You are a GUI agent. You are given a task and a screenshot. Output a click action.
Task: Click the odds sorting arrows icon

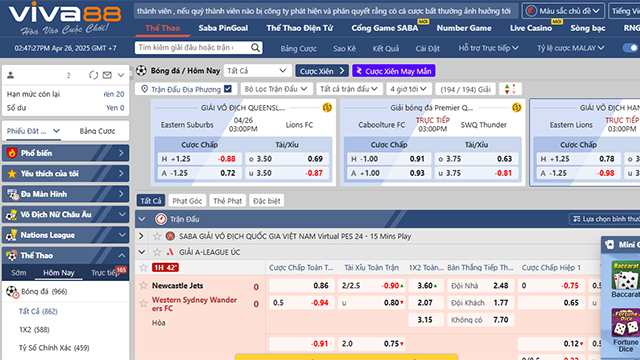pyautogui.click(x=510, y=89)
